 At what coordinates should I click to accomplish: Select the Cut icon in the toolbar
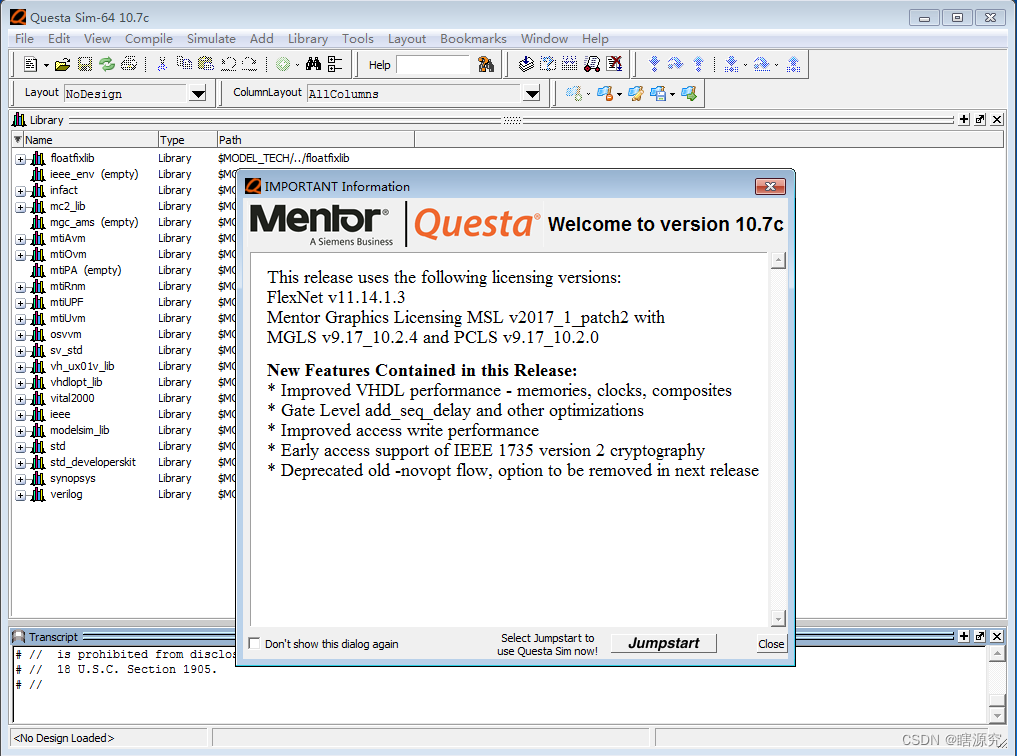(x=160, y=63)
